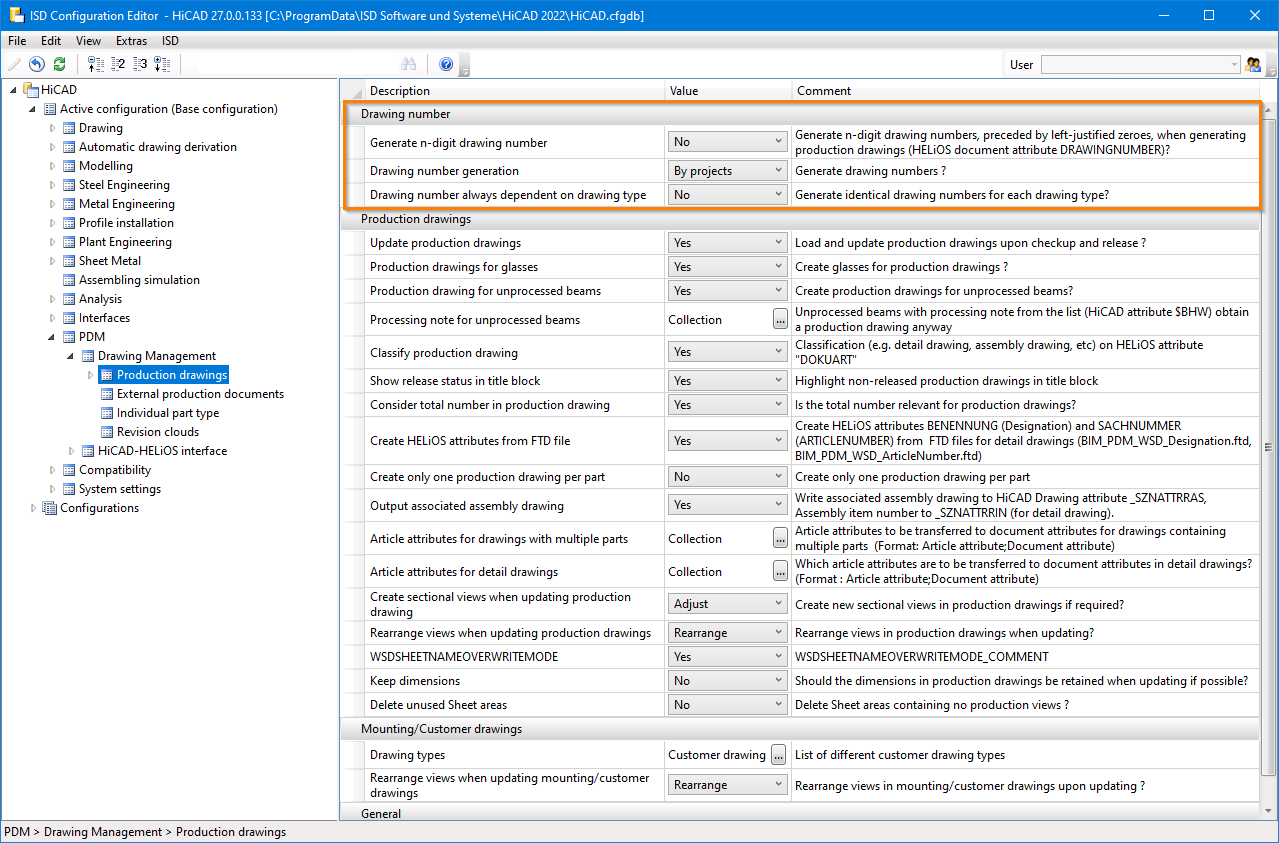
Task: Open Show release status in title block dropdown
Action: (728, 381)
